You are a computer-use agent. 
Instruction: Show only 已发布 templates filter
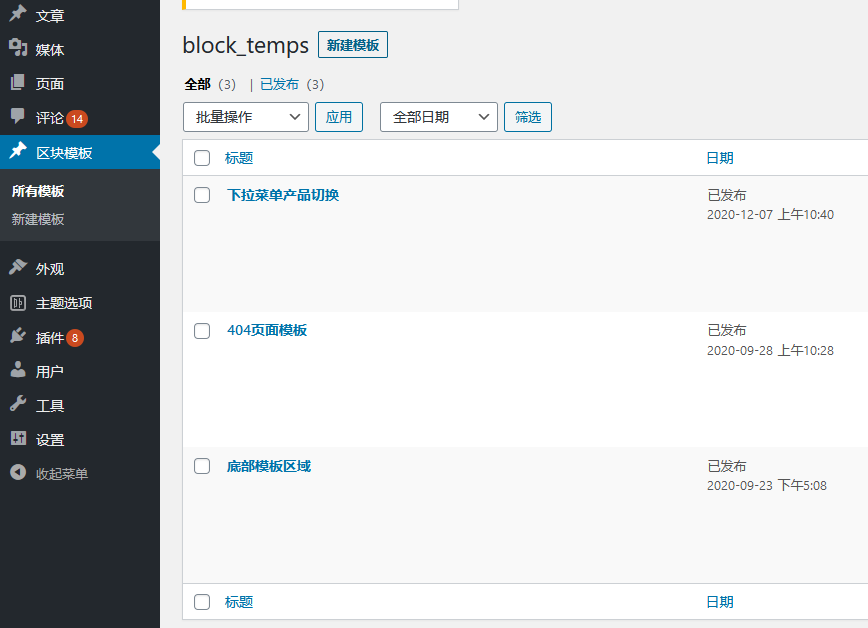279,84
